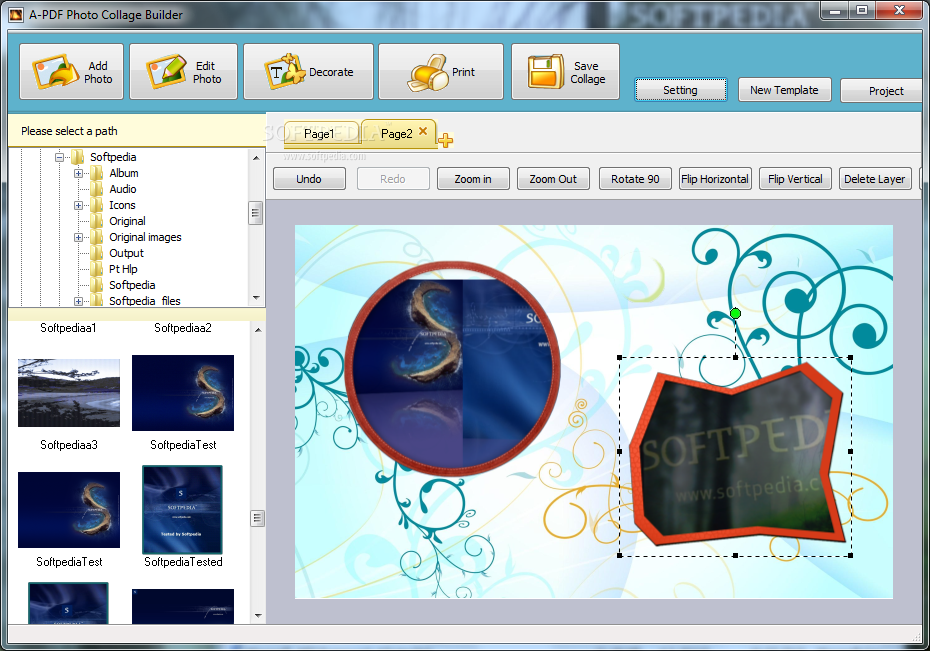This screenshot has height=651, width=930.
Task: Click New Template button
Action: pyautogui.click(x=784, y=90)
